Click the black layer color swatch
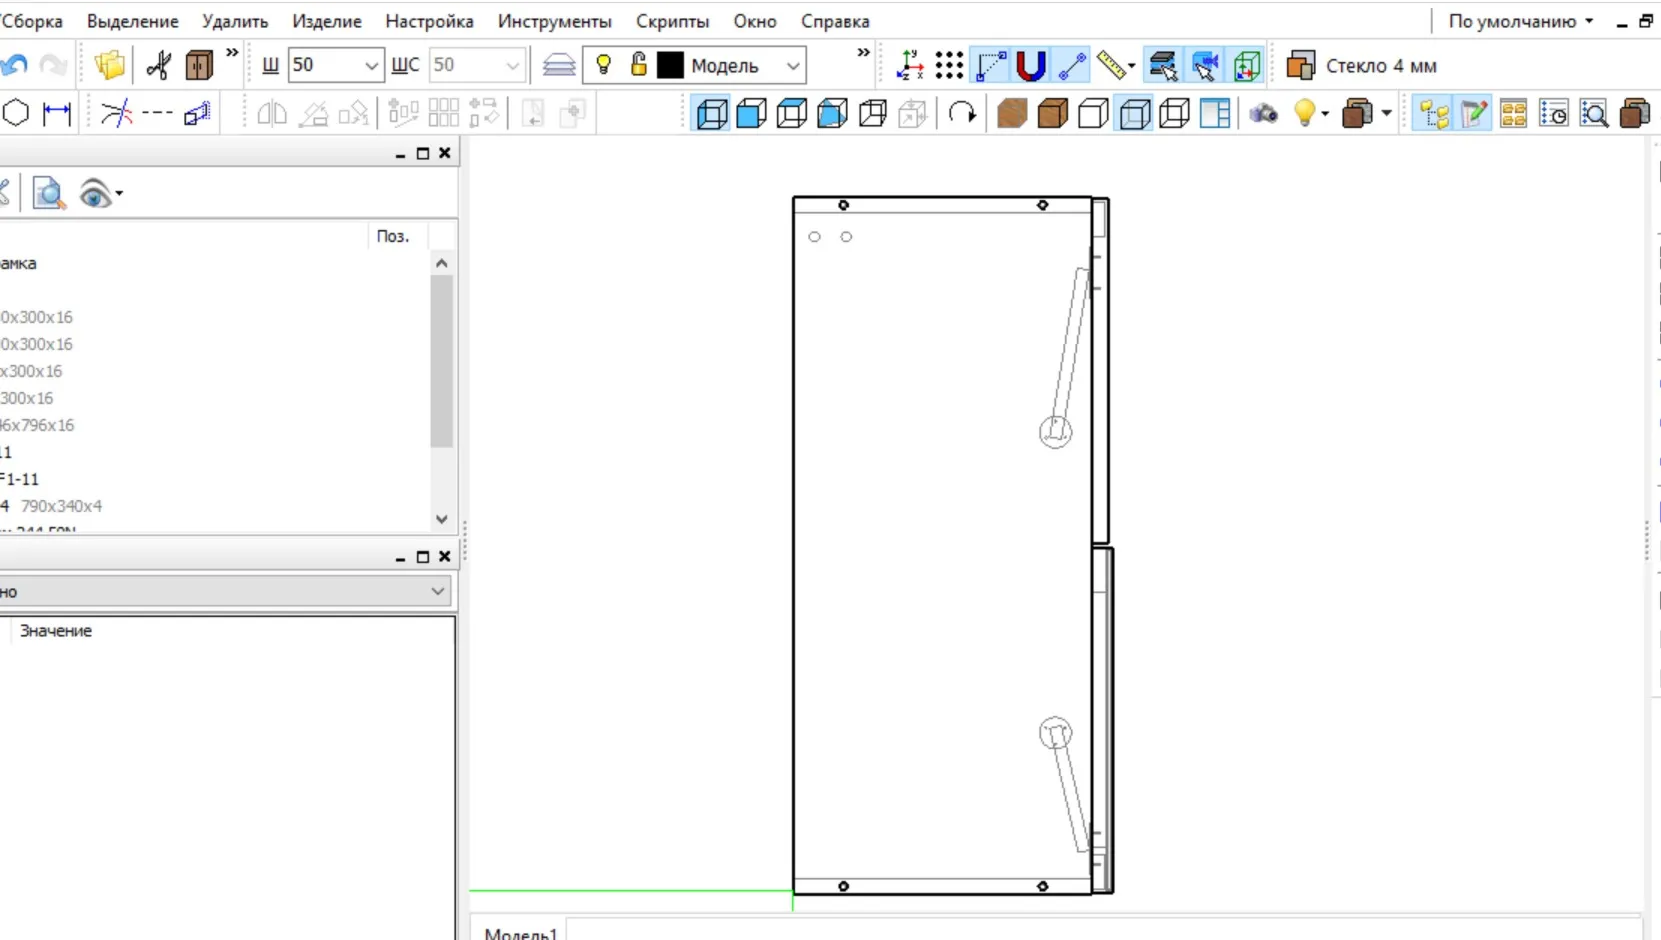This screenshot has height=940, width=1661. point(670,66)
